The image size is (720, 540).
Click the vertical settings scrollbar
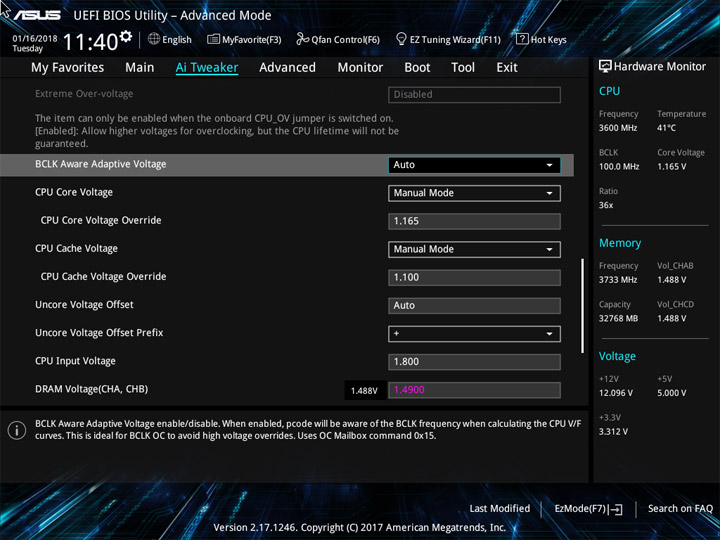(583, 306)
